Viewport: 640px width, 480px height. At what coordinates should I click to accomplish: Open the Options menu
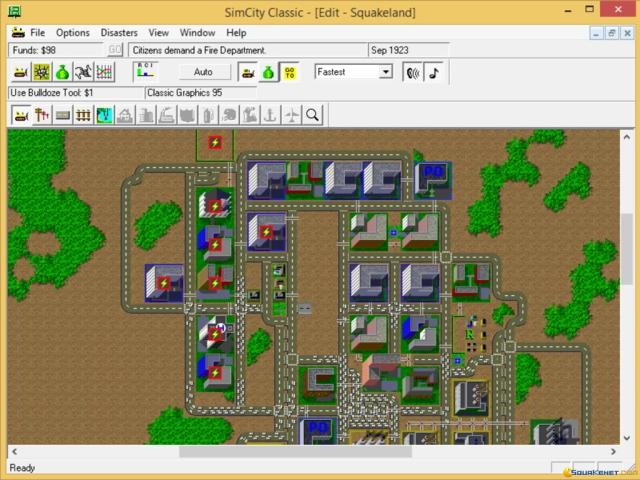click(73, 33)
